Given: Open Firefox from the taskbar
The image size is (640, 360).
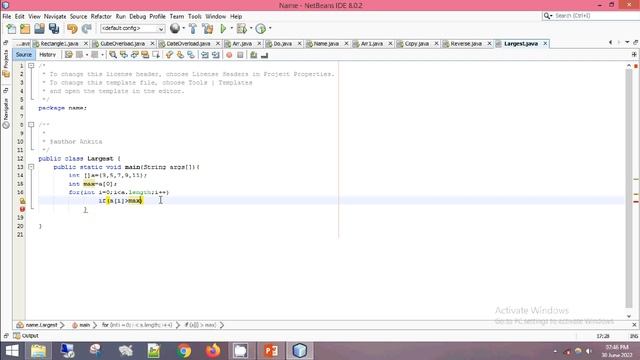Looking at the screenshot, I should pyautogui.click(x=213, y=351).
